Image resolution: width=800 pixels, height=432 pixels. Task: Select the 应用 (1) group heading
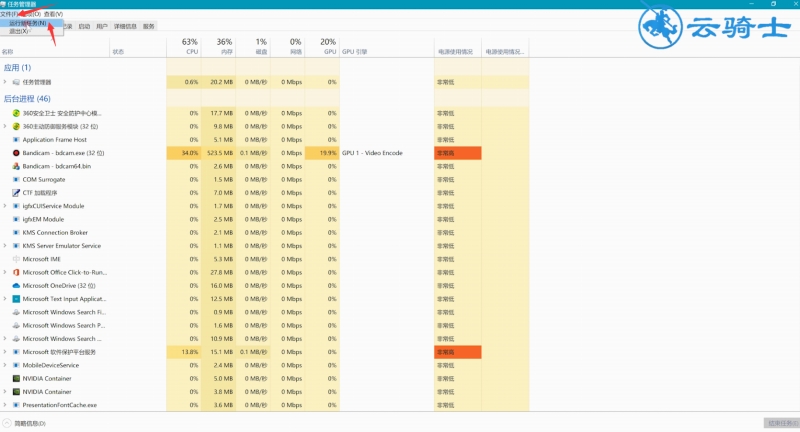pos(17,68)
